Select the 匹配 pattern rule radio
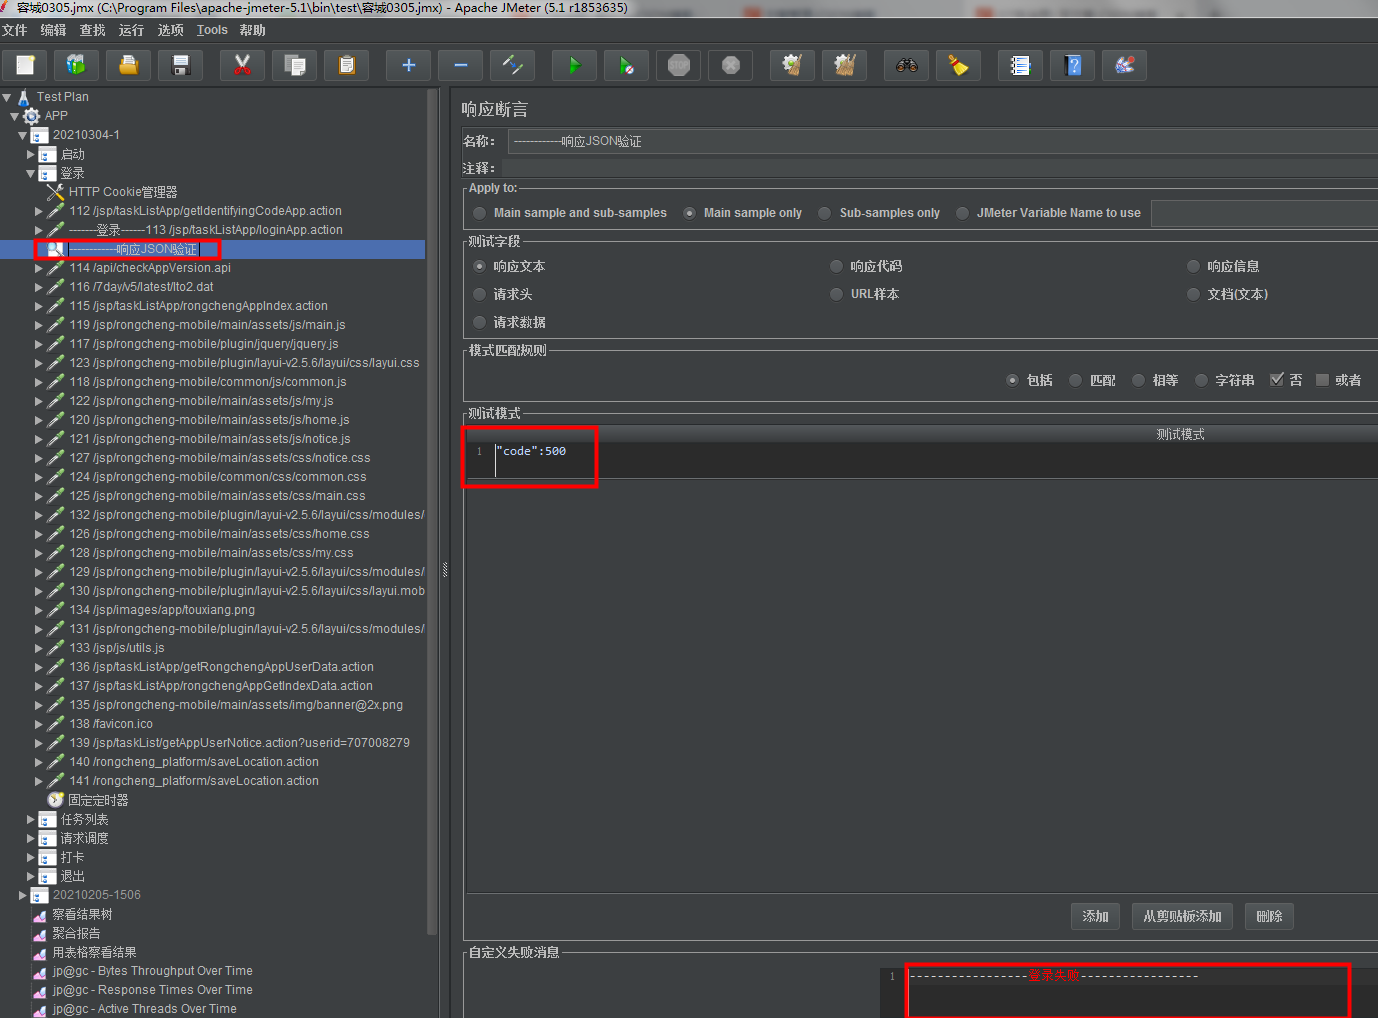 pyautogui.click(x=1076, y=380)
